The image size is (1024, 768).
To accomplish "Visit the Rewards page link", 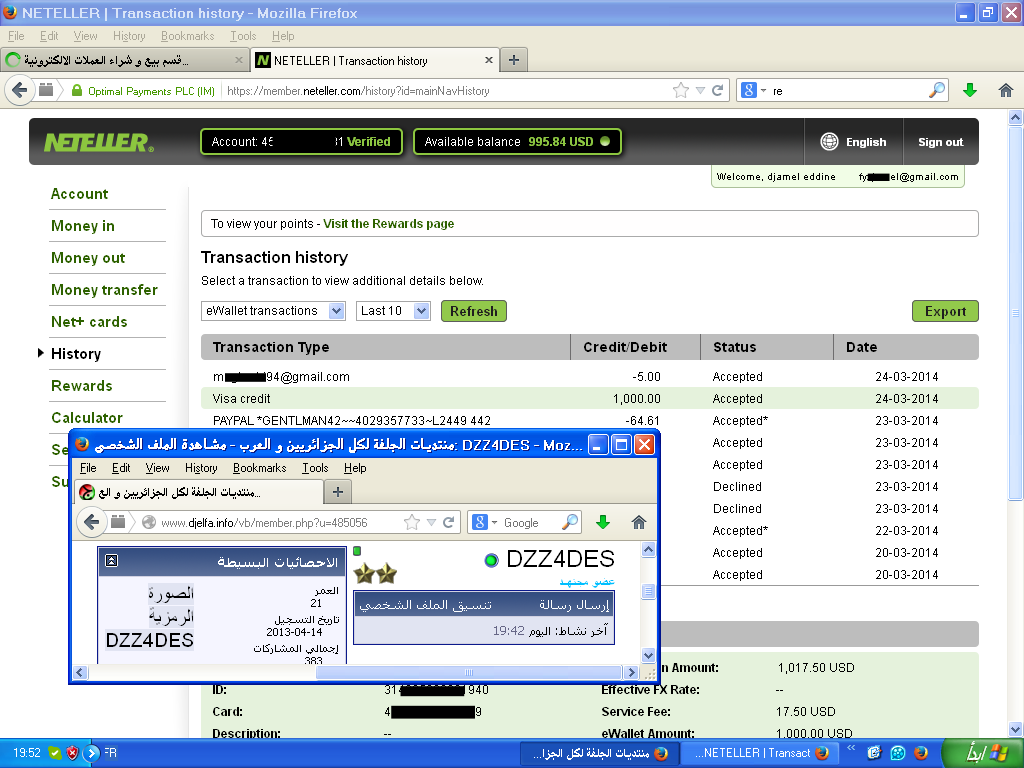I will [x=389, y=223].
